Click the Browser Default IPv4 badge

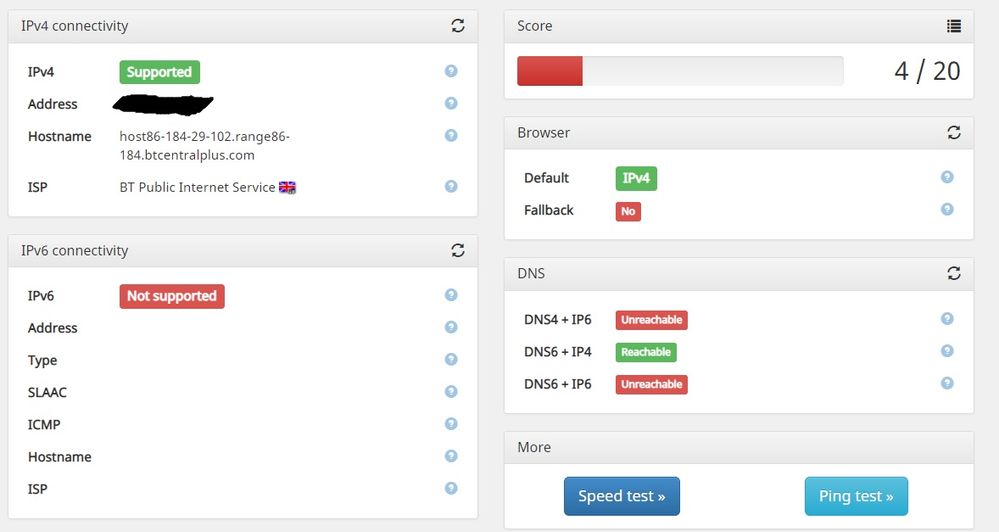pyautogui.click(x=635, y=178)
